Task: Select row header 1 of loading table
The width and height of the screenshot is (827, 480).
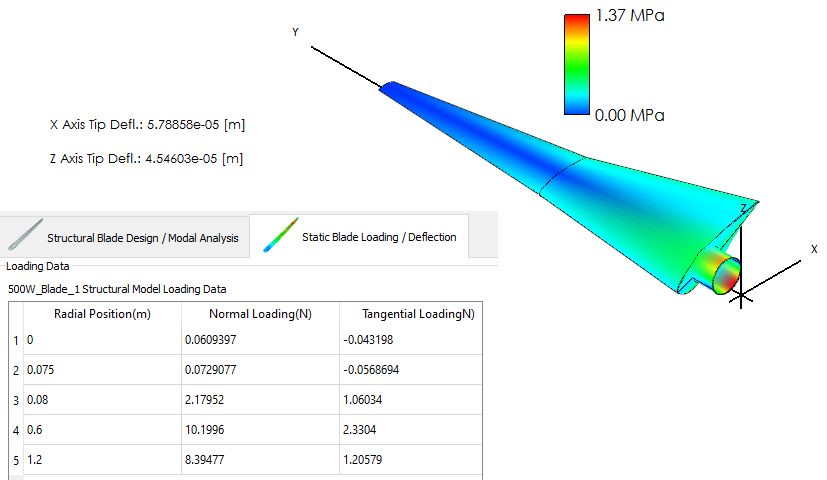Action: coord(16,340)
